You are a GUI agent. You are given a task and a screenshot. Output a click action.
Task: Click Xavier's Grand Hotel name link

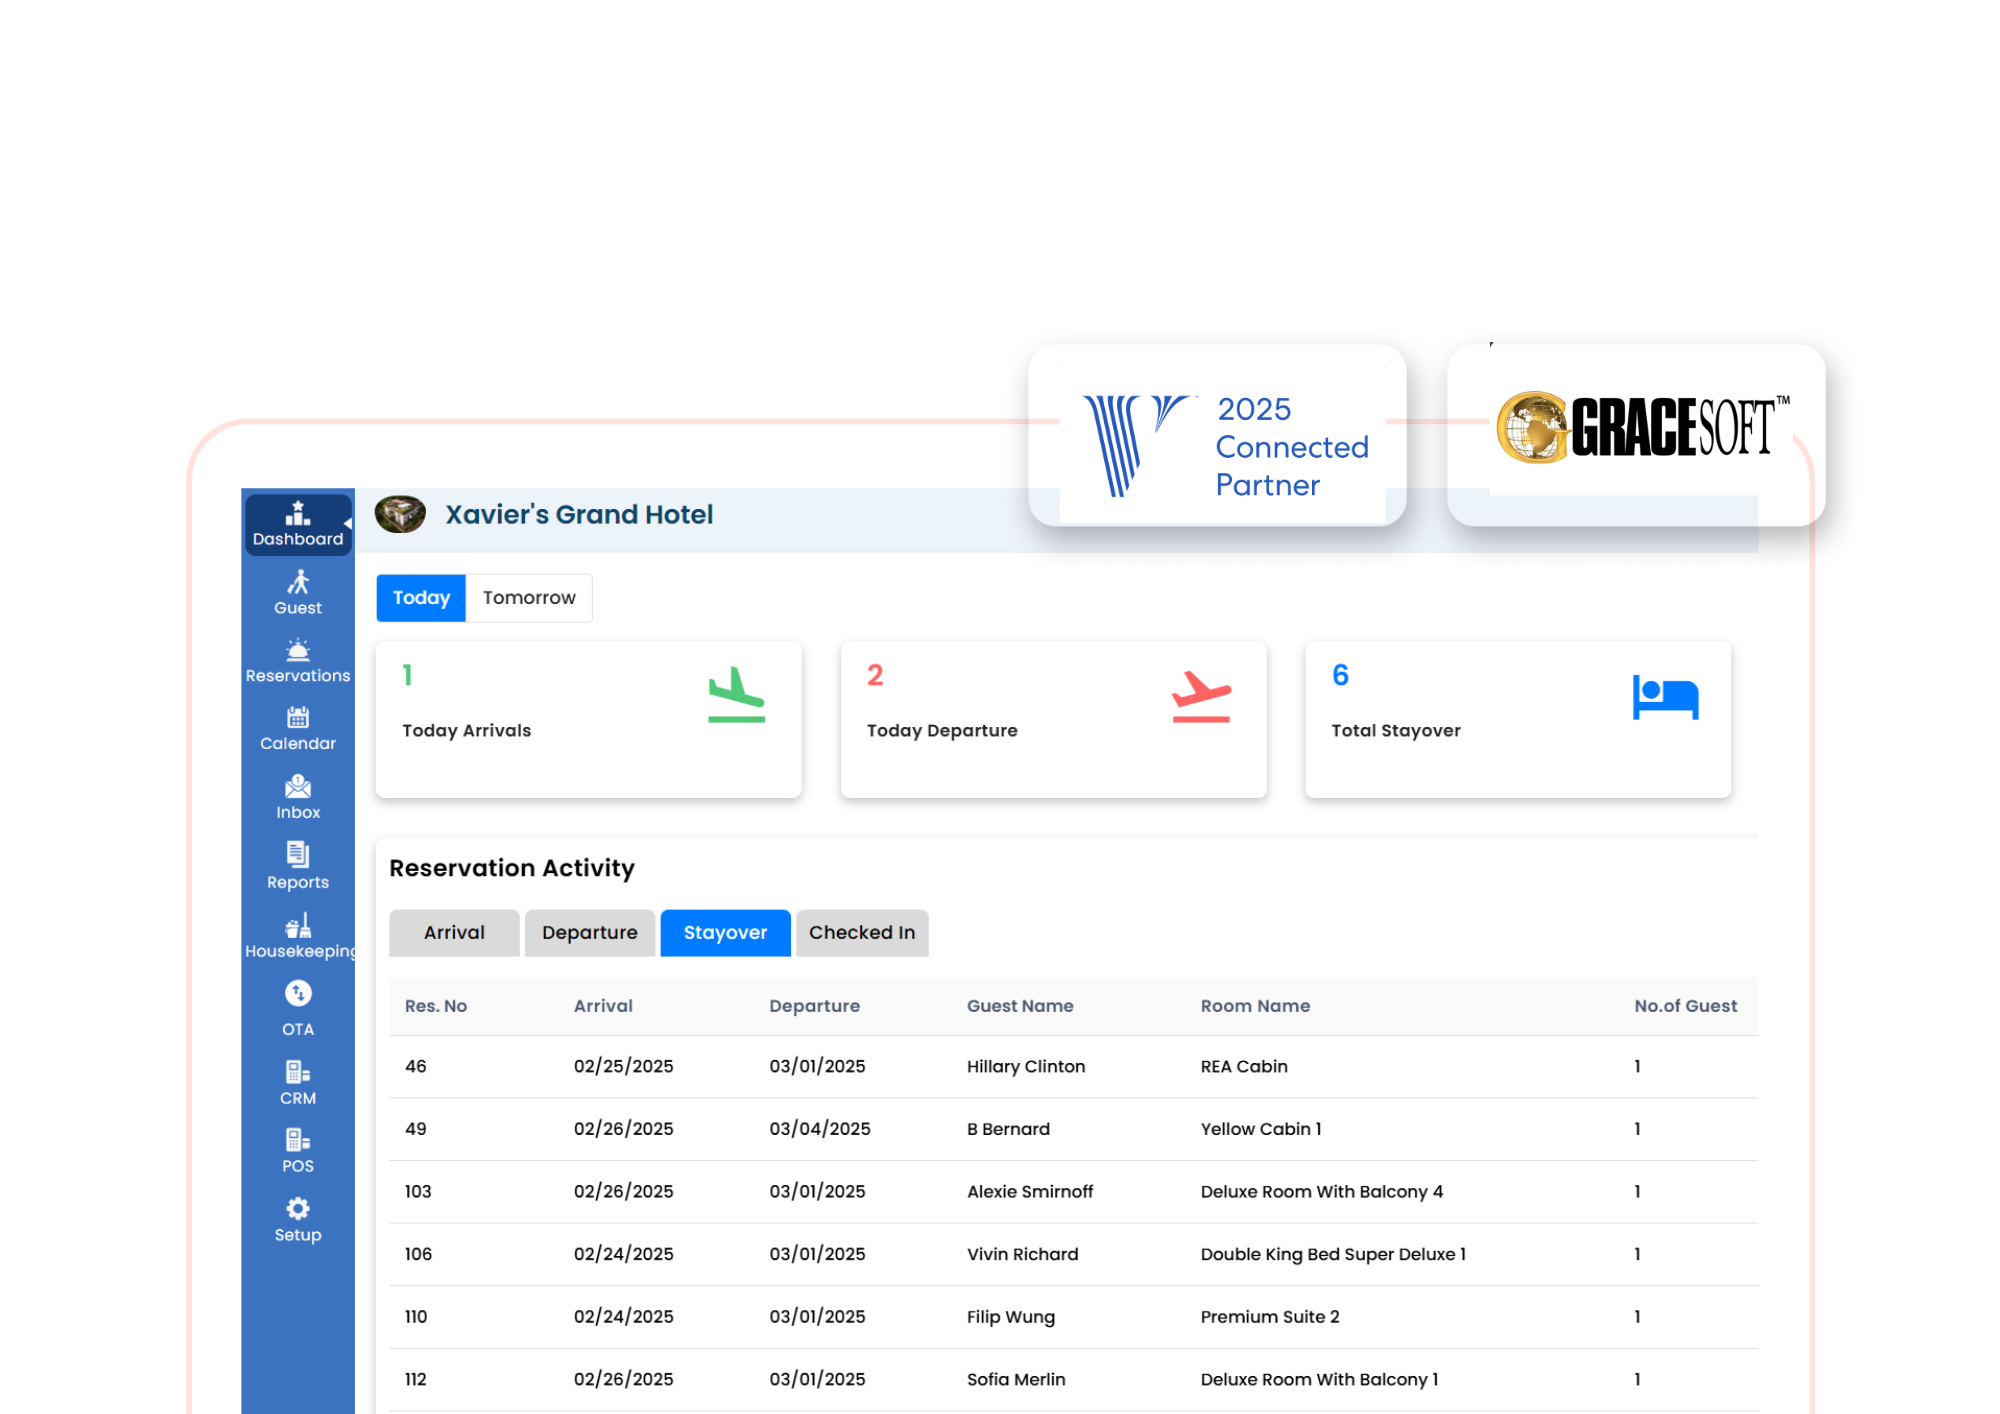[x=578, y=514]
